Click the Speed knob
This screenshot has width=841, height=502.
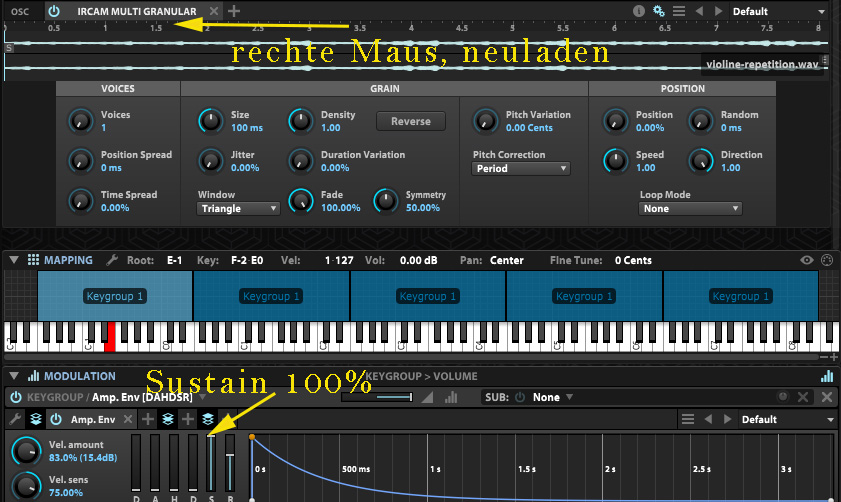point(615,161)
